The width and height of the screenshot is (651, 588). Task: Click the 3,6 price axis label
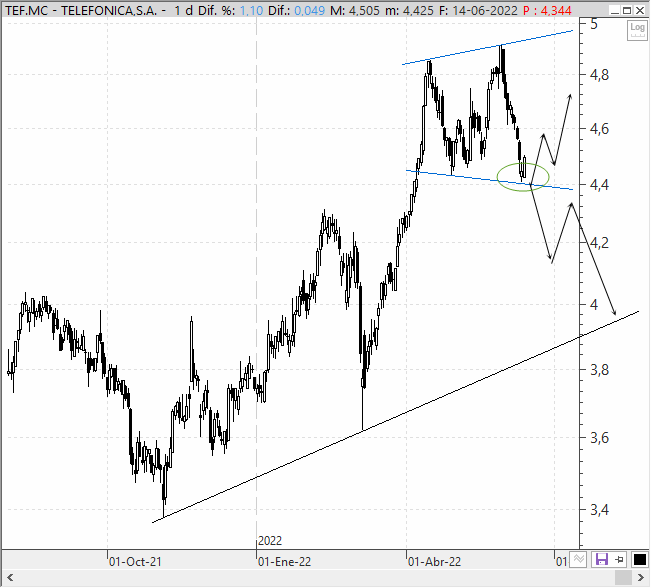(x=600, y=437)
